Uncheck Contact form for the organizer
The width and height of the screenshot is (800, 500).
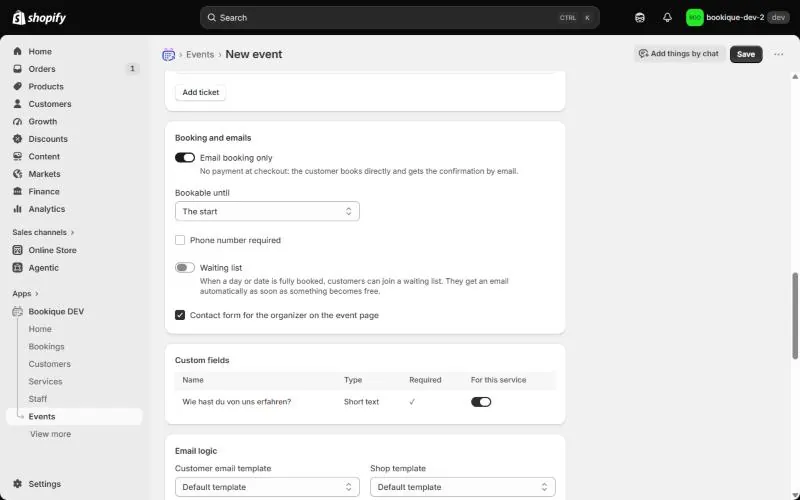(180, 315)
